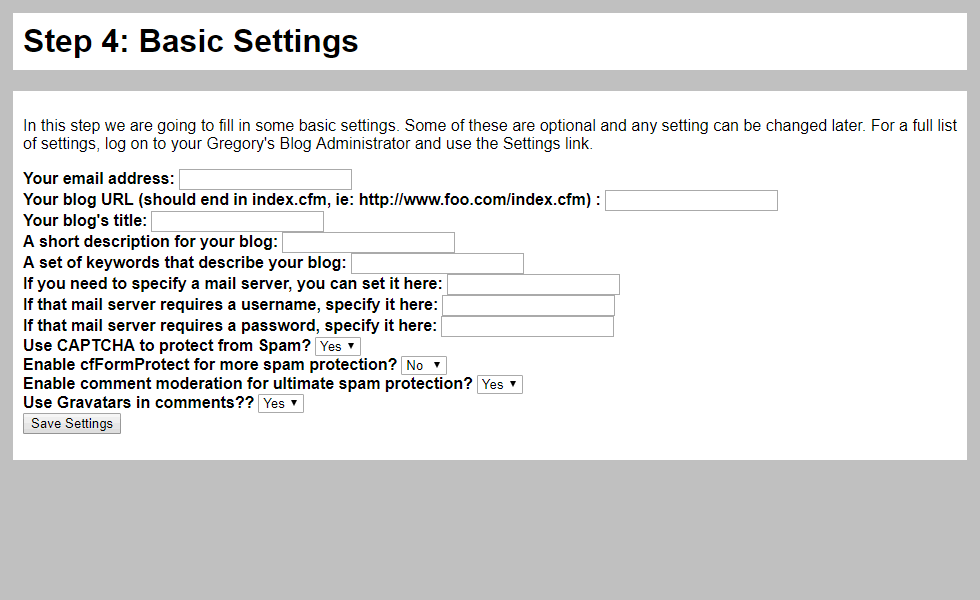Click the mail server password field
Image resolution: width=980 pixels, height=600 pixels.
(x=528, y=326)
